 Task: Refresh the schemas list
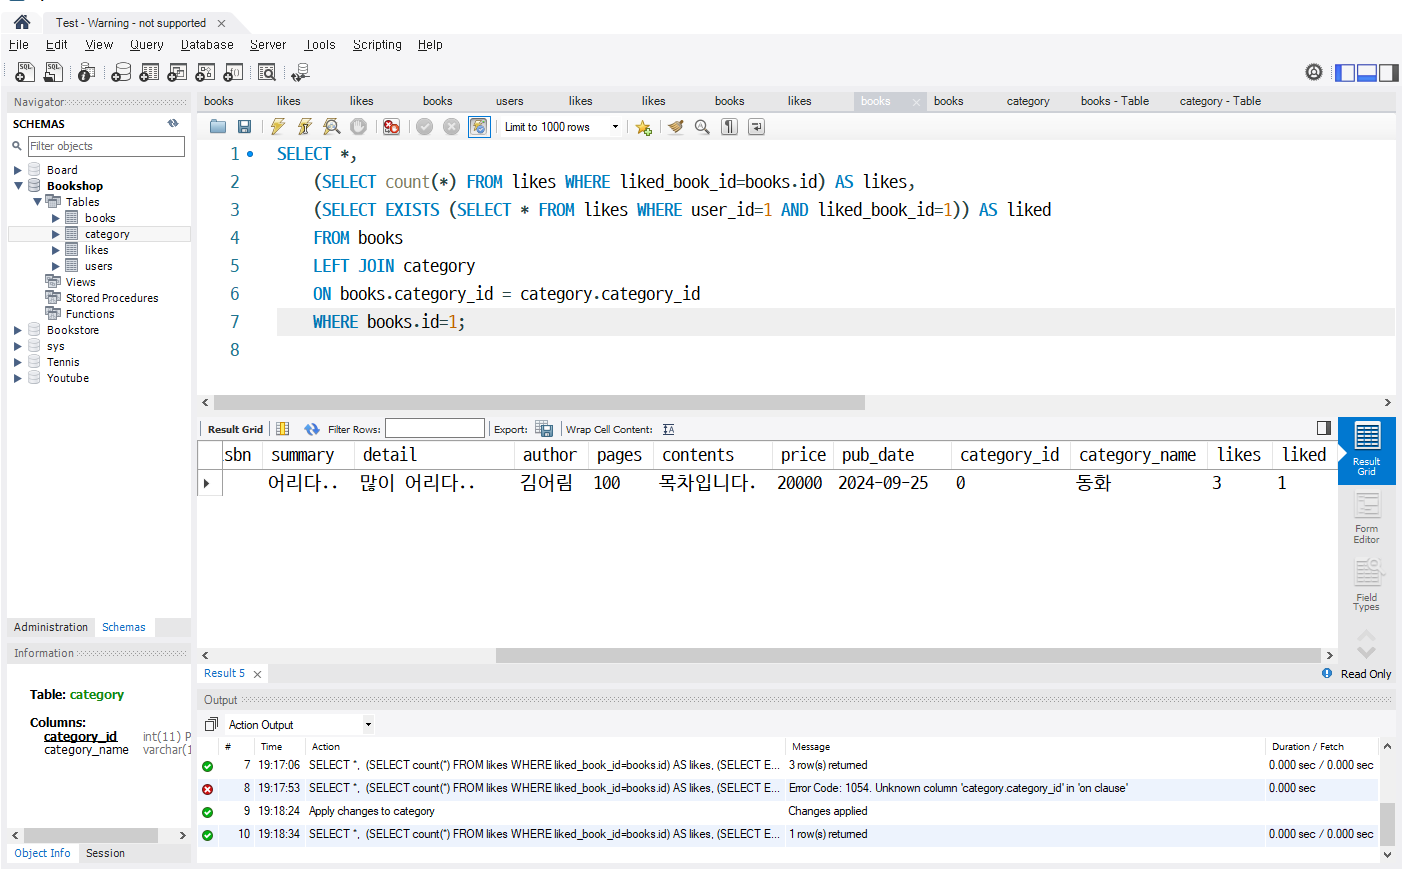(173, 124)
